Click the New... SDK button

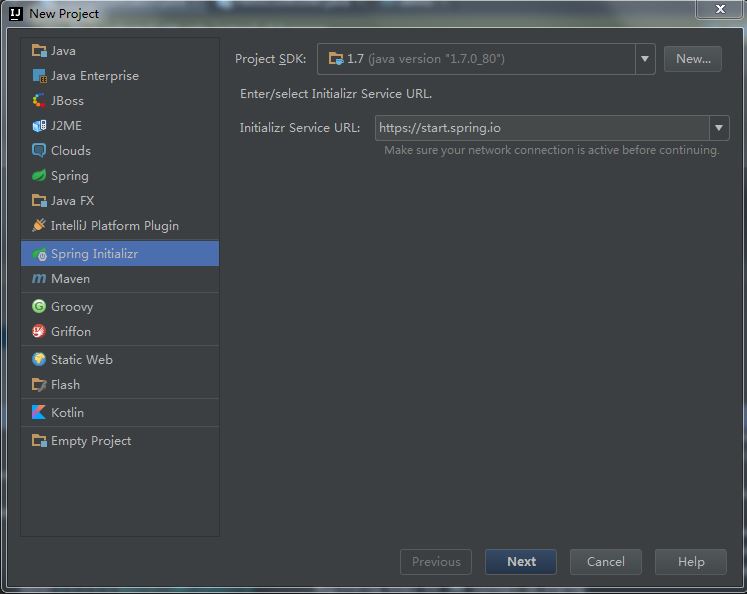[693, 59]
